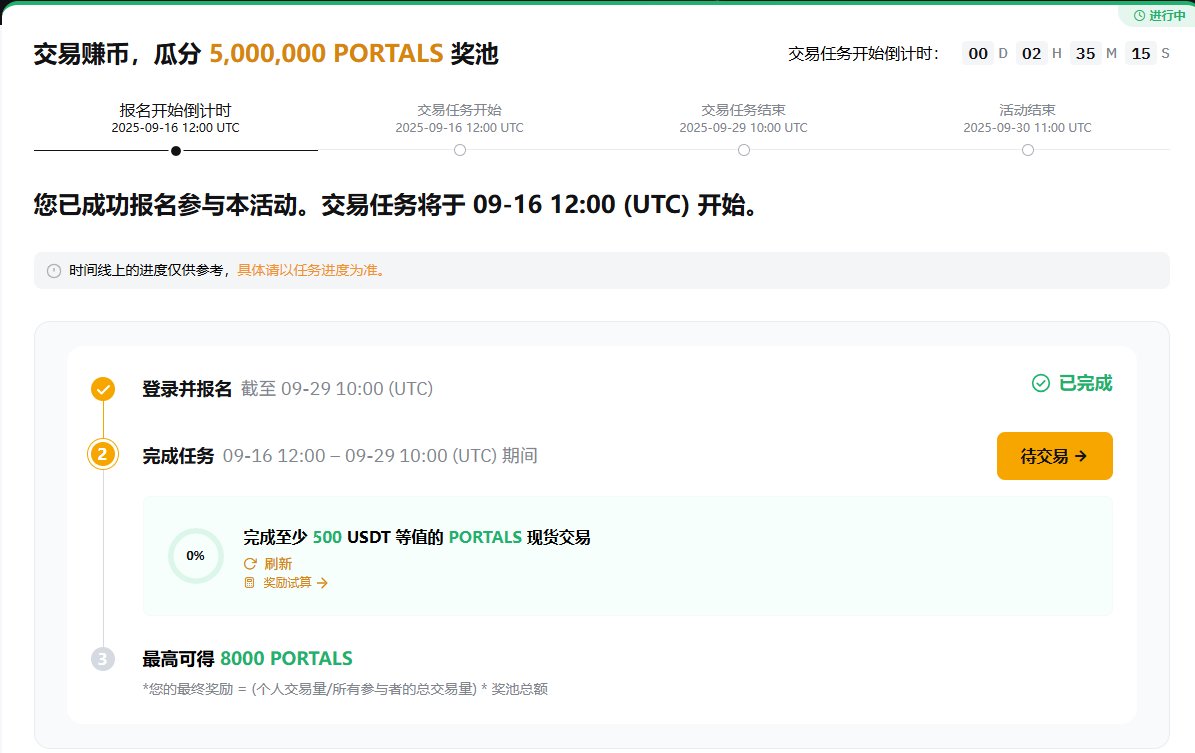Image resolution: width=1195 pixels, height=753 pixels.
Task: Click the 待交易 trade button
Action: tap(1054, 456)
